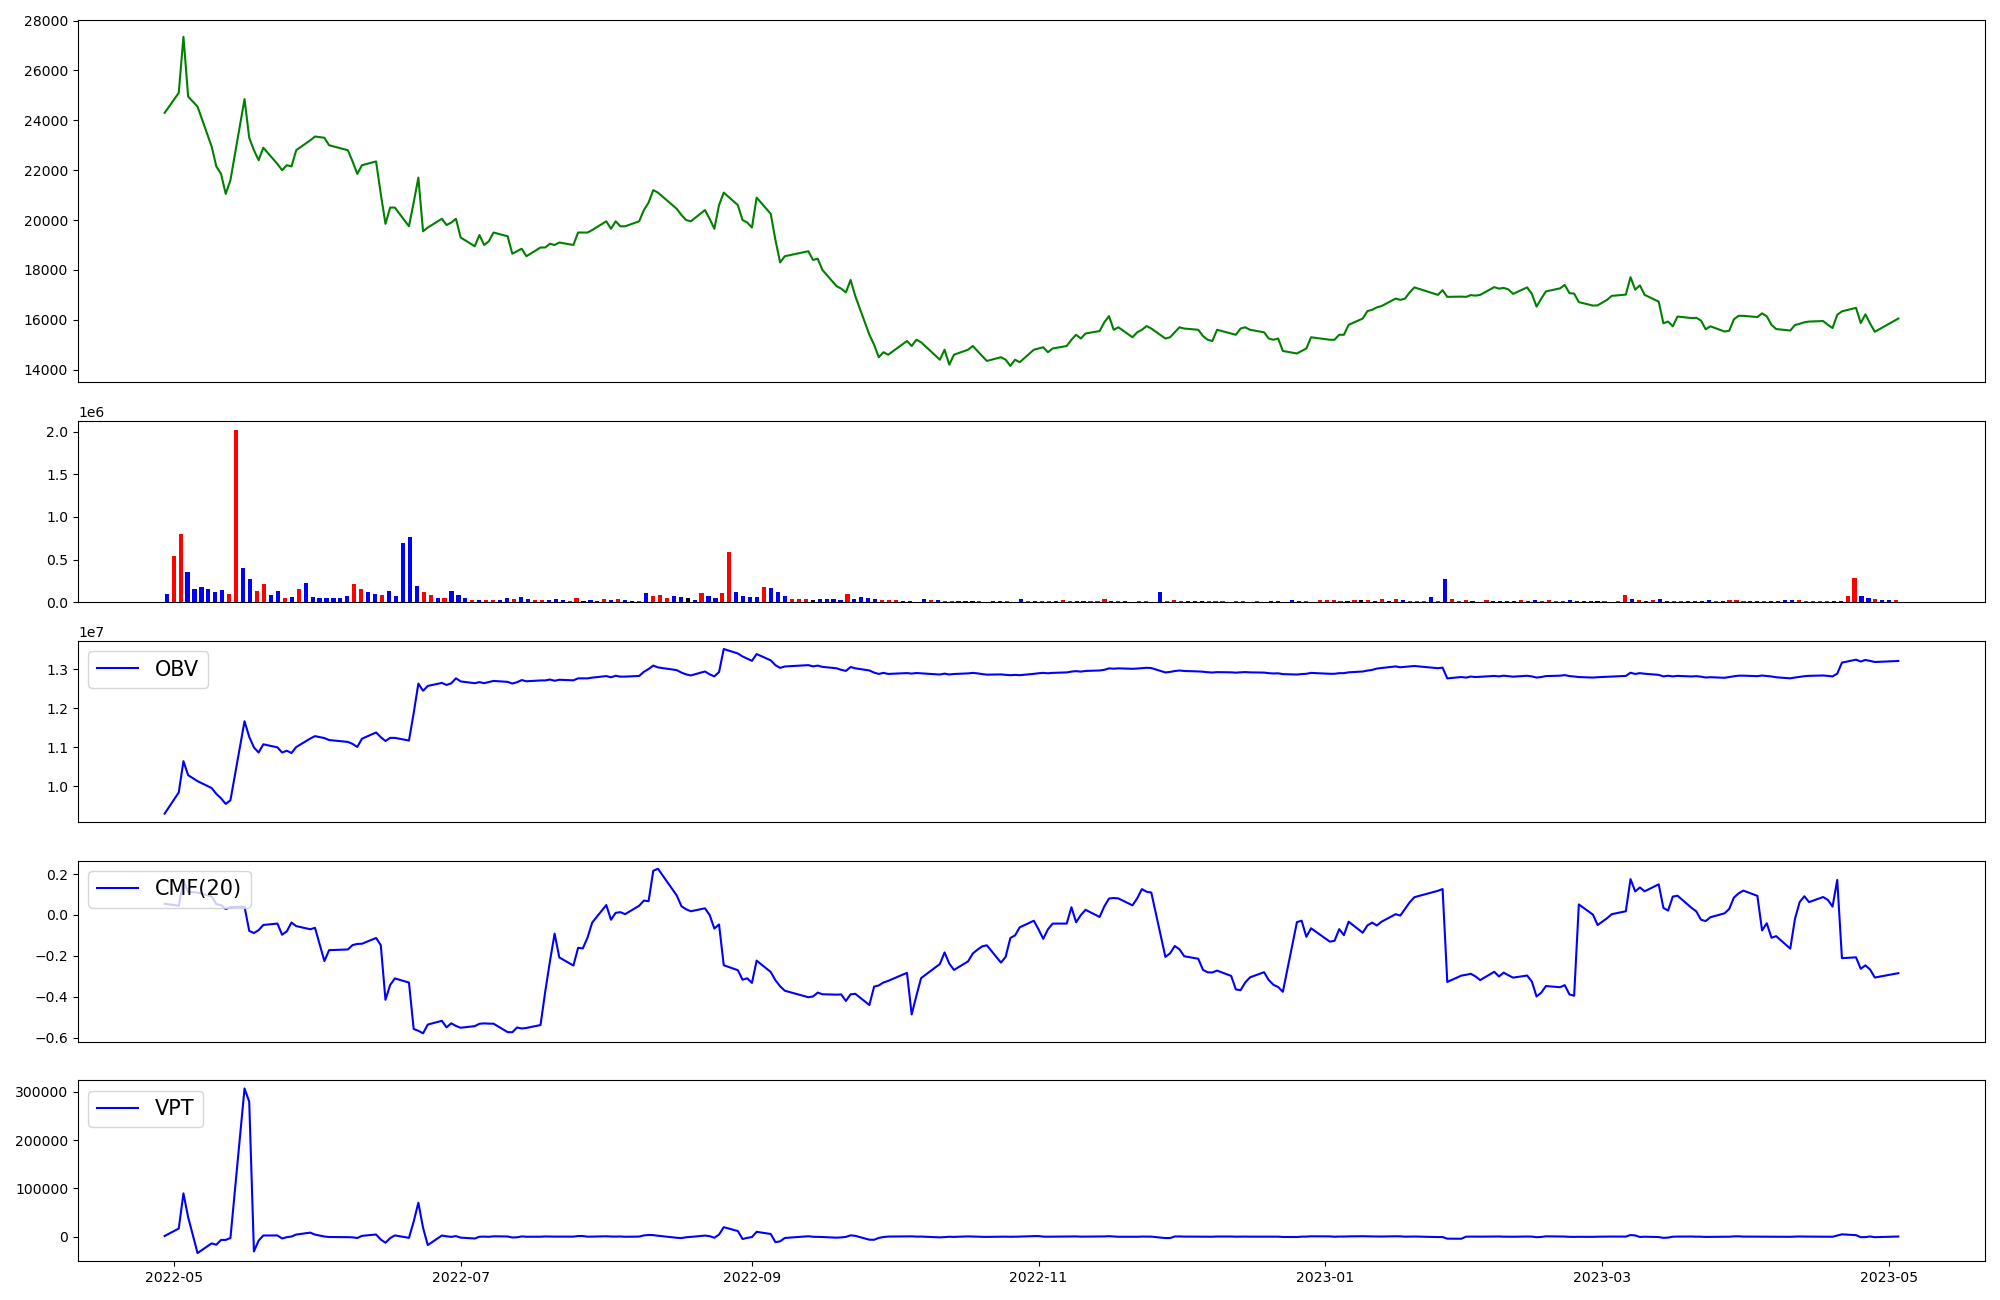This screenshot has width=2000, height=1300.
Task: Click the 1e7 OBV scale notation
Action: pyautogui.click(x=91, y=632)
